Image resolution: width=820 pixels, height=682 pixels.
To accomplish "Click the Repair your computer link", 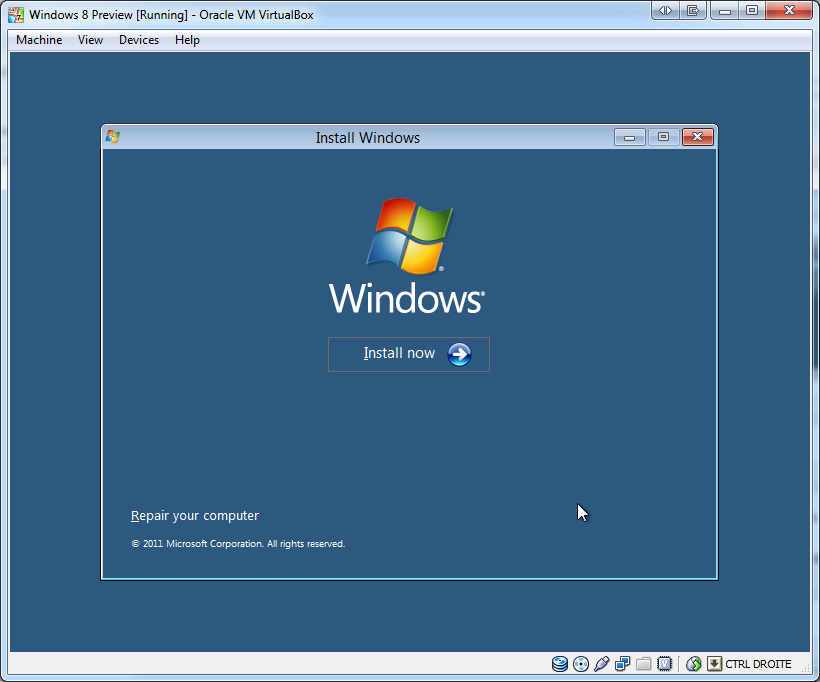I will (x=195, y=516).
